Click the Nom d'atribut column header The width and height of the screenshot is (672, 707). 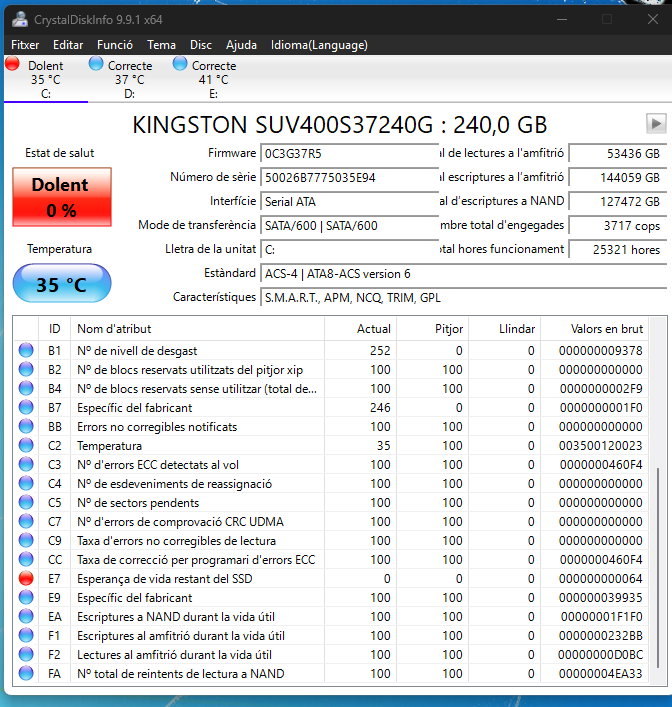point(197,329)
